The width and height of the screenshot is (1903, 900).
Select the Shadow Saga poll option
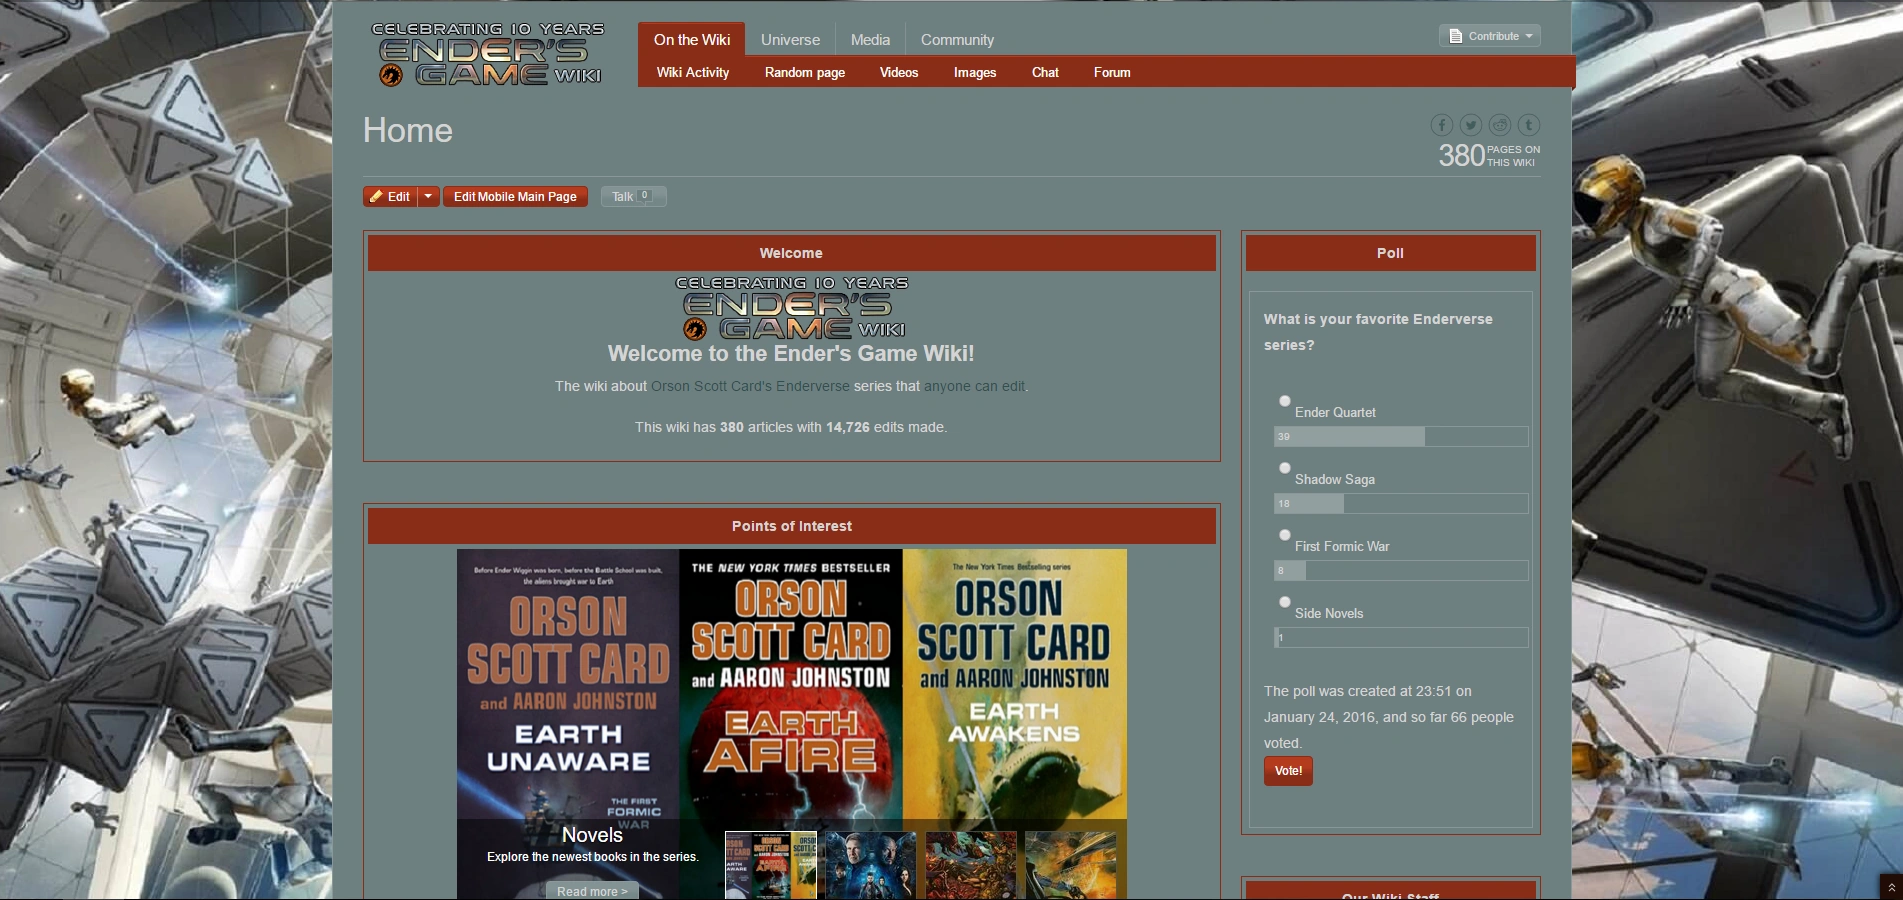pyautogui.click(x=1285, y=468)
